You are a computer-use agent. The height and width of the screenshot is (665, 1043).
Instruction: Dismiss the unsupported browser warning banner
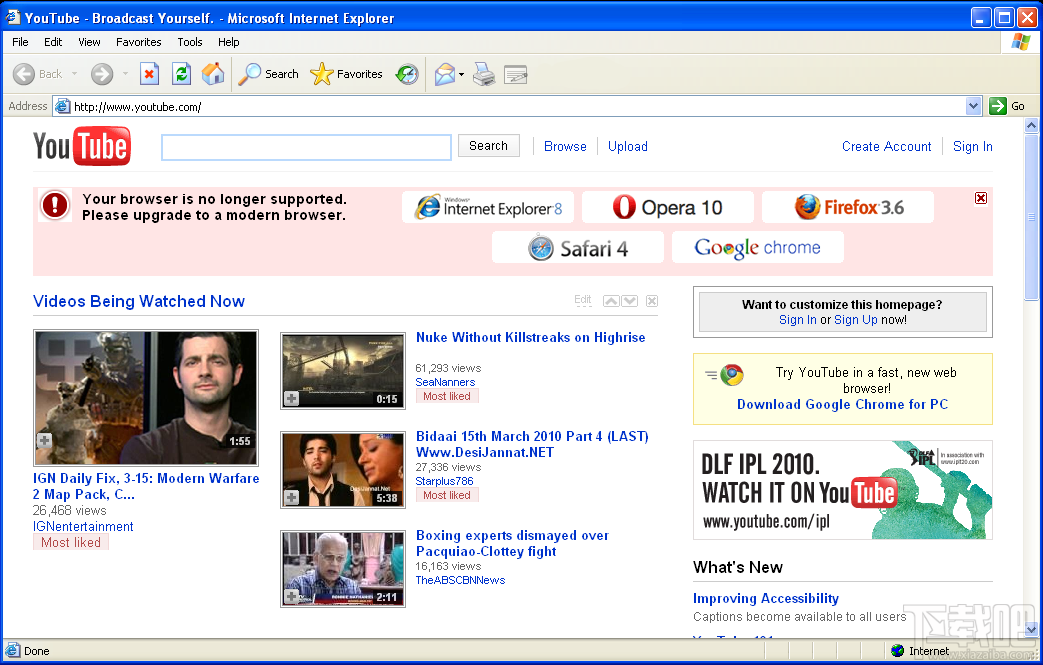(x=980, y=198)
